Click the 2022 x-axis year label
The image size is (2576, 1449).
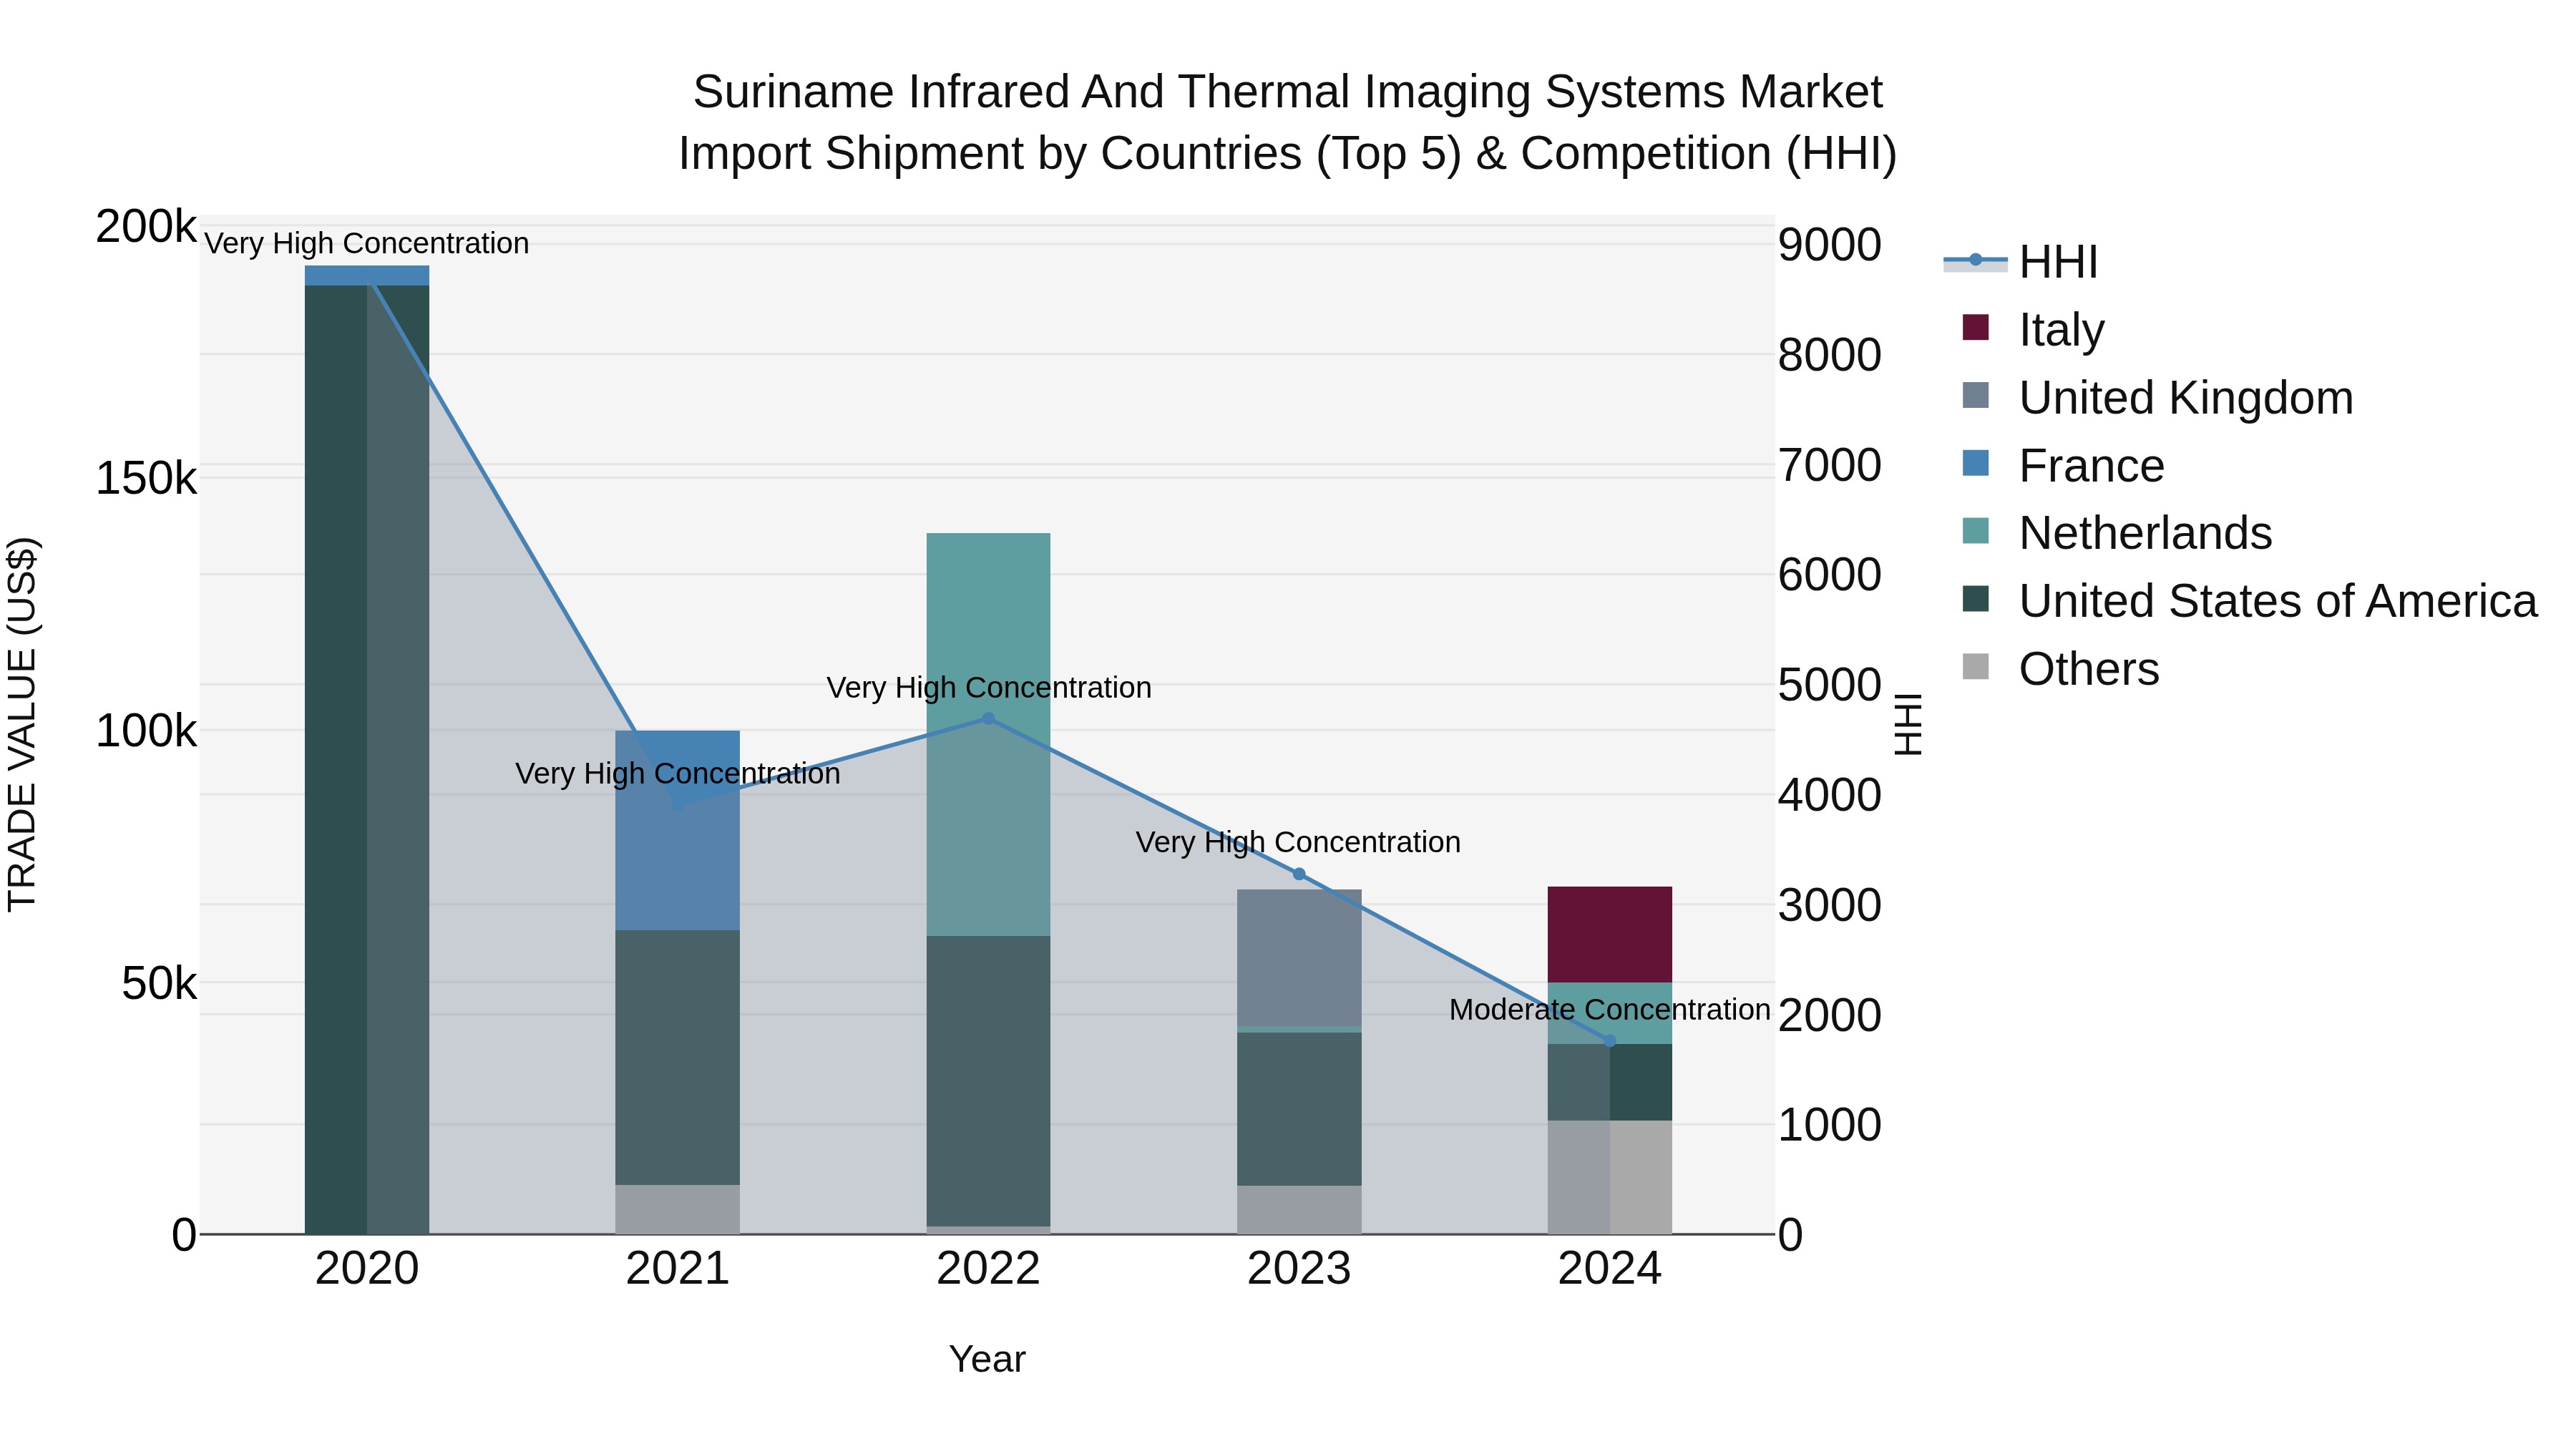(989, 1269)
